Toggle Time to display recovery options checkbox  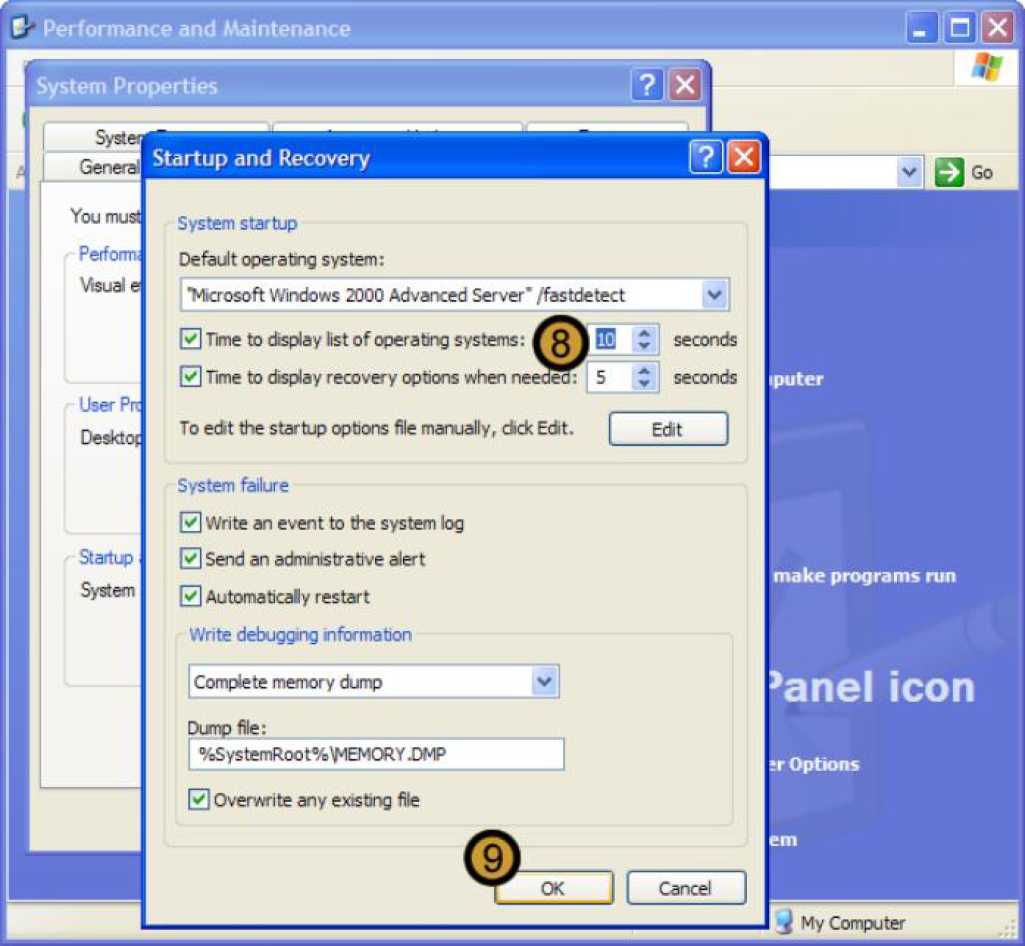[x=190, y=377]
